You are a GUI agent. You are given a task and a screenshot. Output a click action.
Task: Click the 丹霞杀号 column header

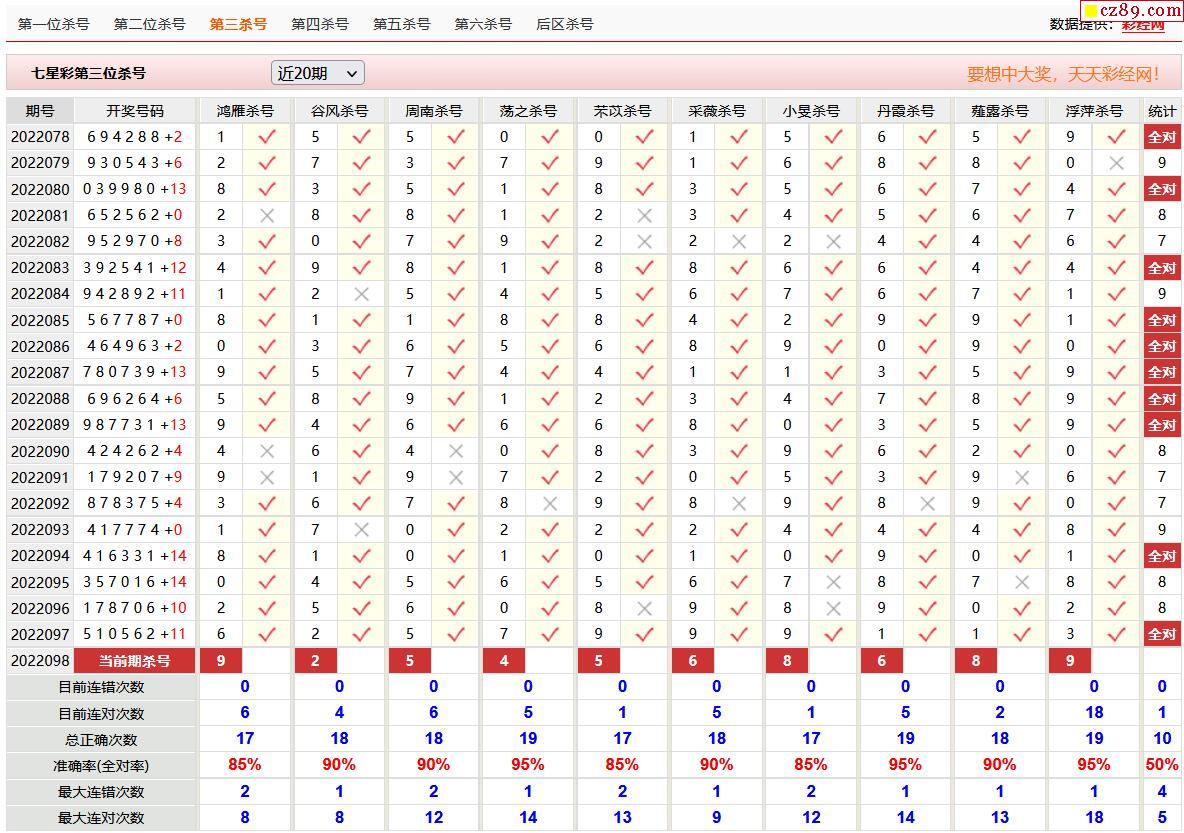tap(905, 111)
